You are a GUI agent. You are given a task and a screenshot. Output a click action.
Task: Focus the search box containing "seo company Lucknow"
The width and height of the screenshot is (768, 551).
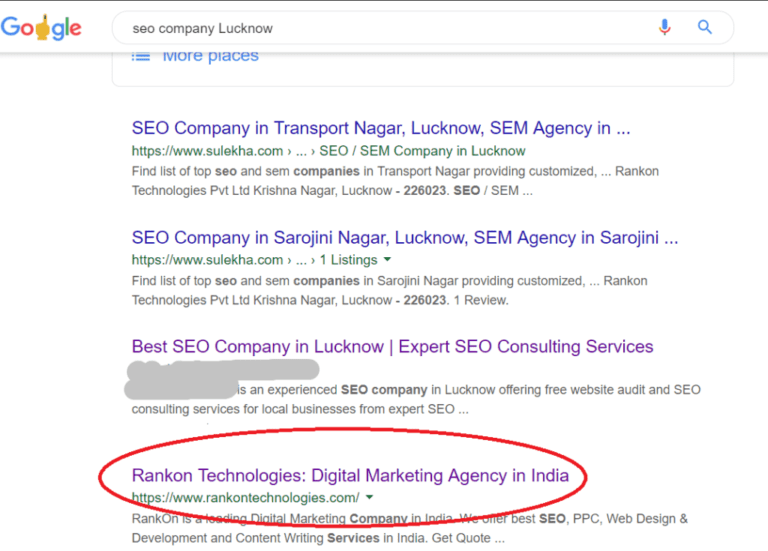380,28
